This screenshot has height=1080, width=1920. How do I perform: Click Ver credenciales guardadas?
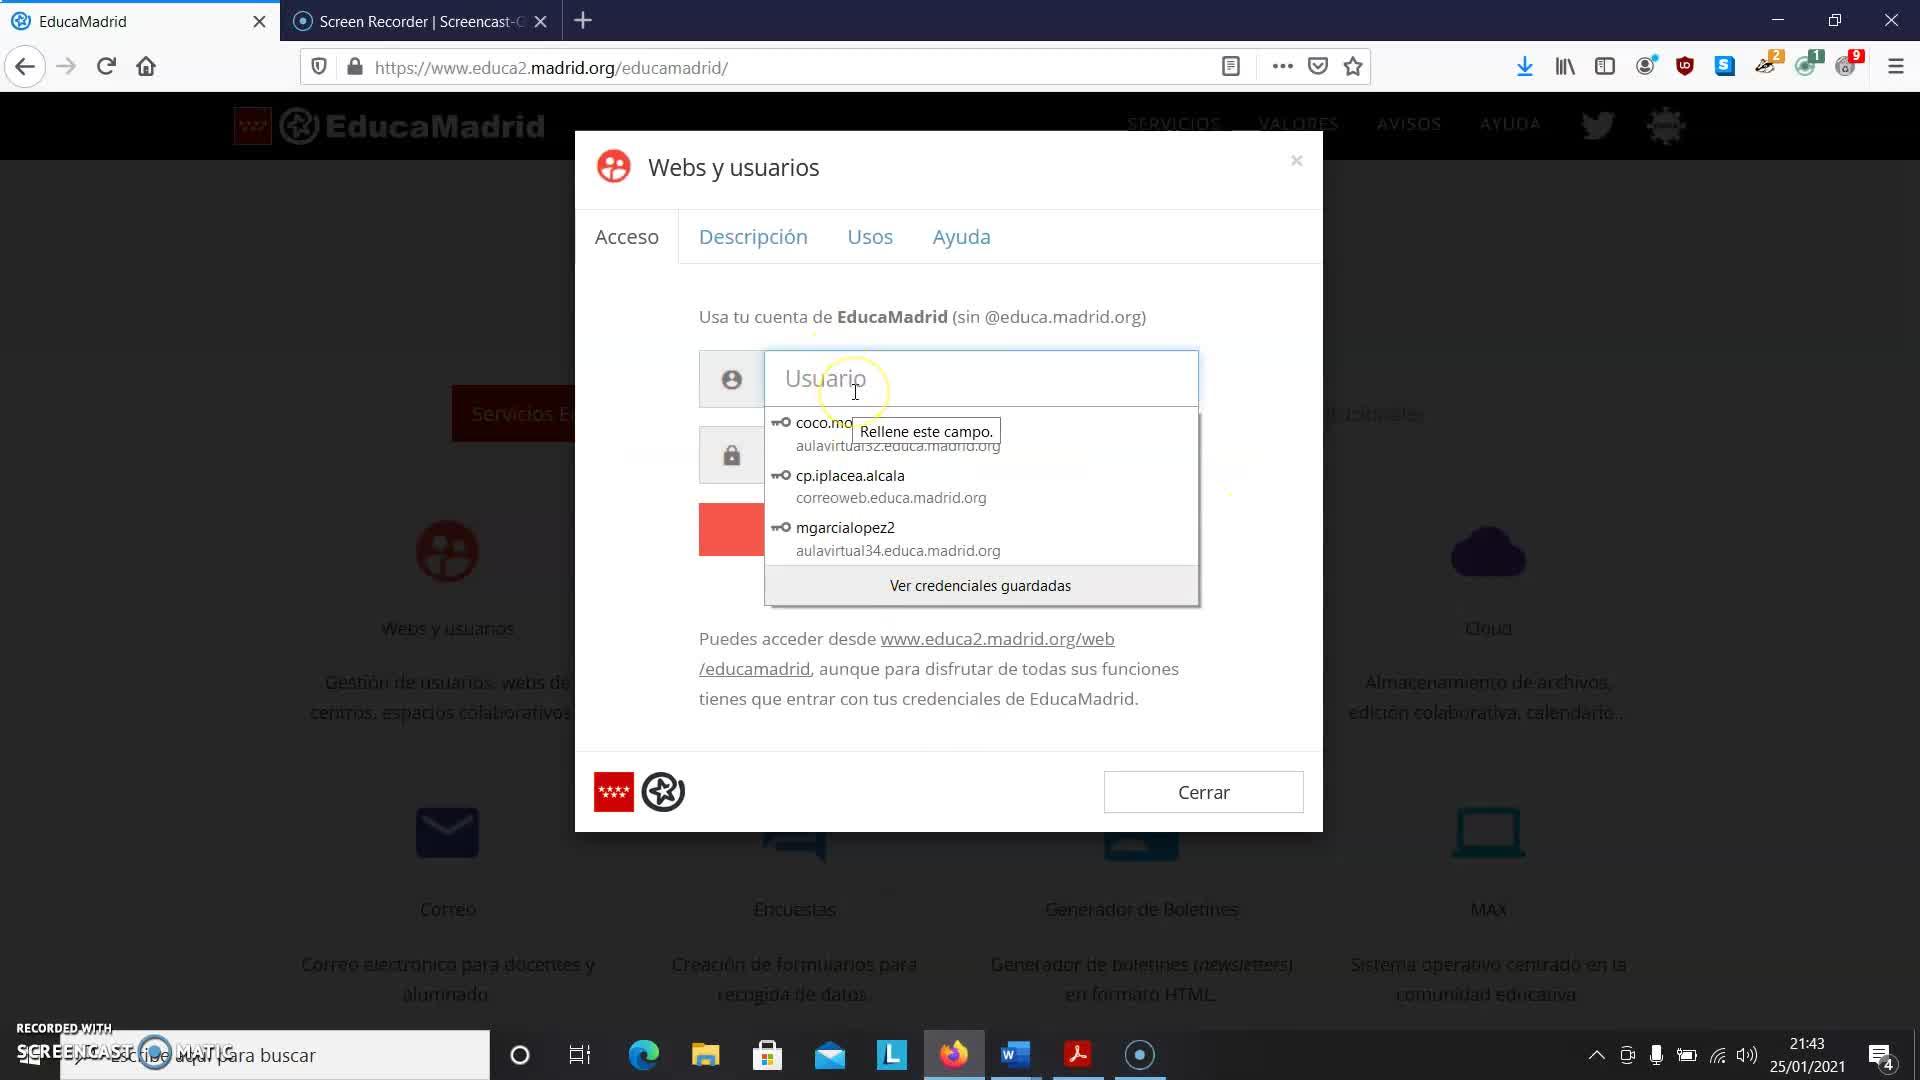[980, 586]
